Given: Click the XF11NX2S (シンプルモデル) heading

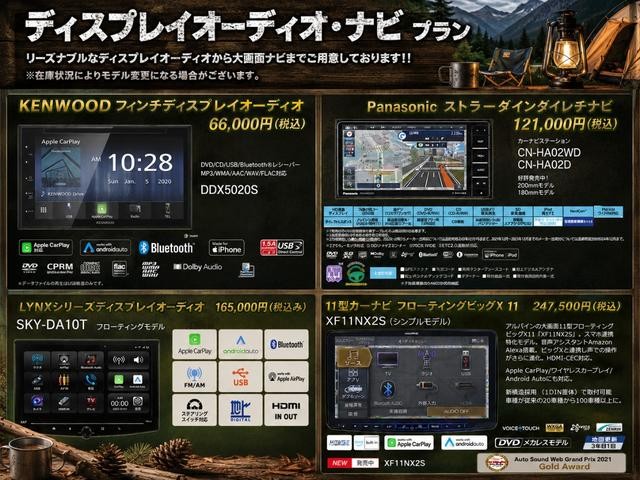Looking at the screenshot, I should pos(388,321).
